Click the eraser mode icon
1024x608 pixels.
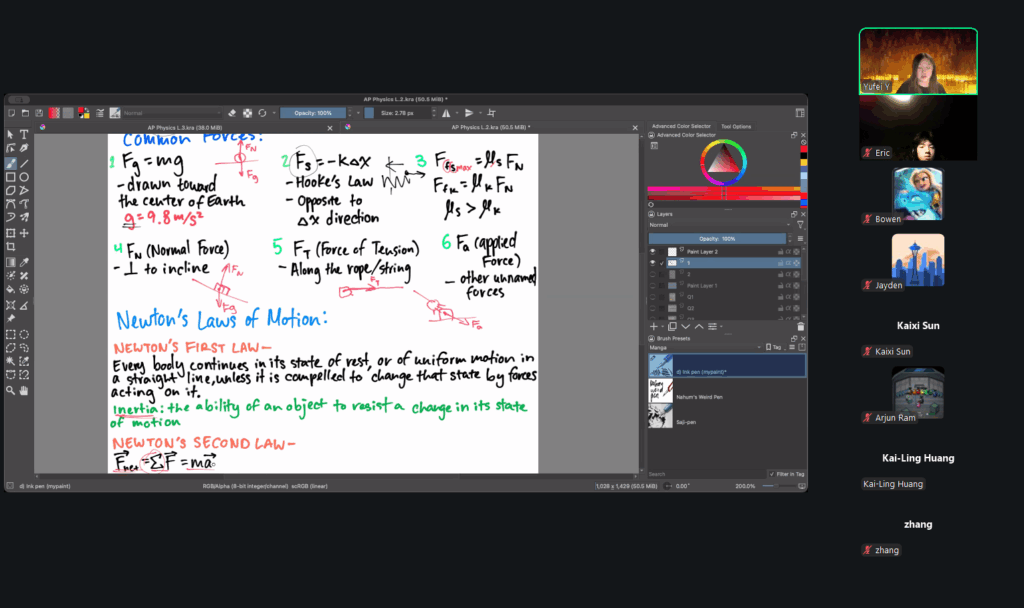pos(231,113)
